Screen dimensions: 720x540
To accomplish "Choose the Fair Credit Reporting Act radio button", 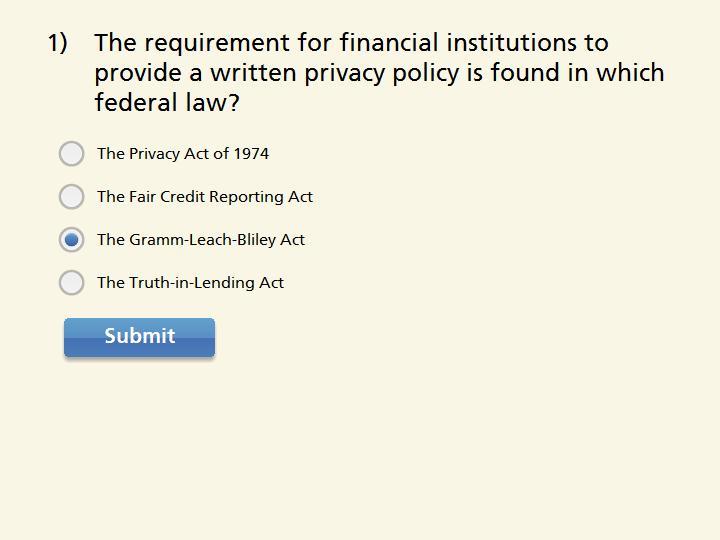I will point(71,196).
